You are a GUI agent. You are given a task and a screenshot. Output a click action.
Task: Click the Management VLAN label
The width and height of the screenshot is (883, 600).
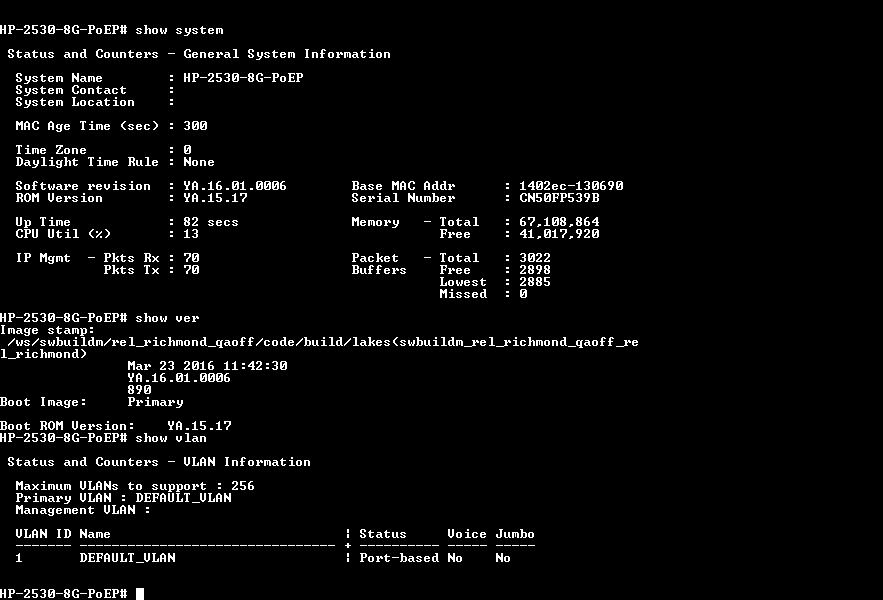point(83,510)
